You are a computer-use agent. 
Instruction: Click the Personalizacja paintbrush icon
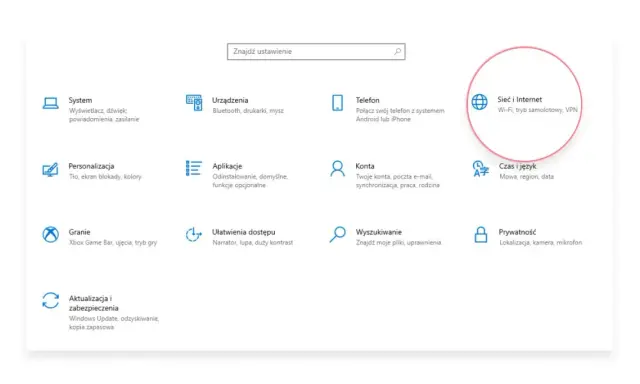tap(50, 169)
